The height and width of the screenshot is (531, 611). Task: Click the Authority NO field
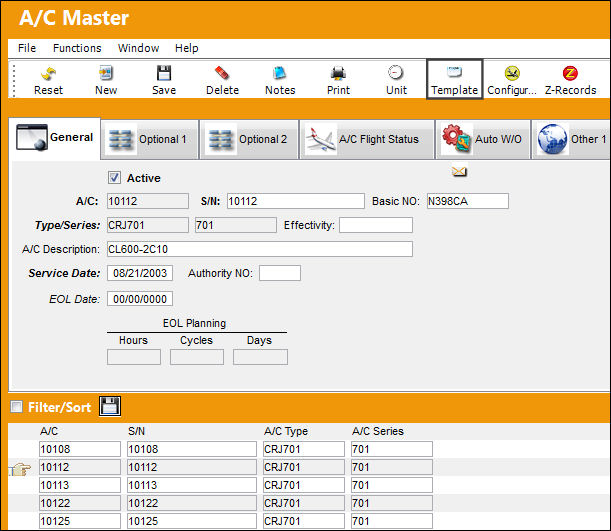point(280,273)
